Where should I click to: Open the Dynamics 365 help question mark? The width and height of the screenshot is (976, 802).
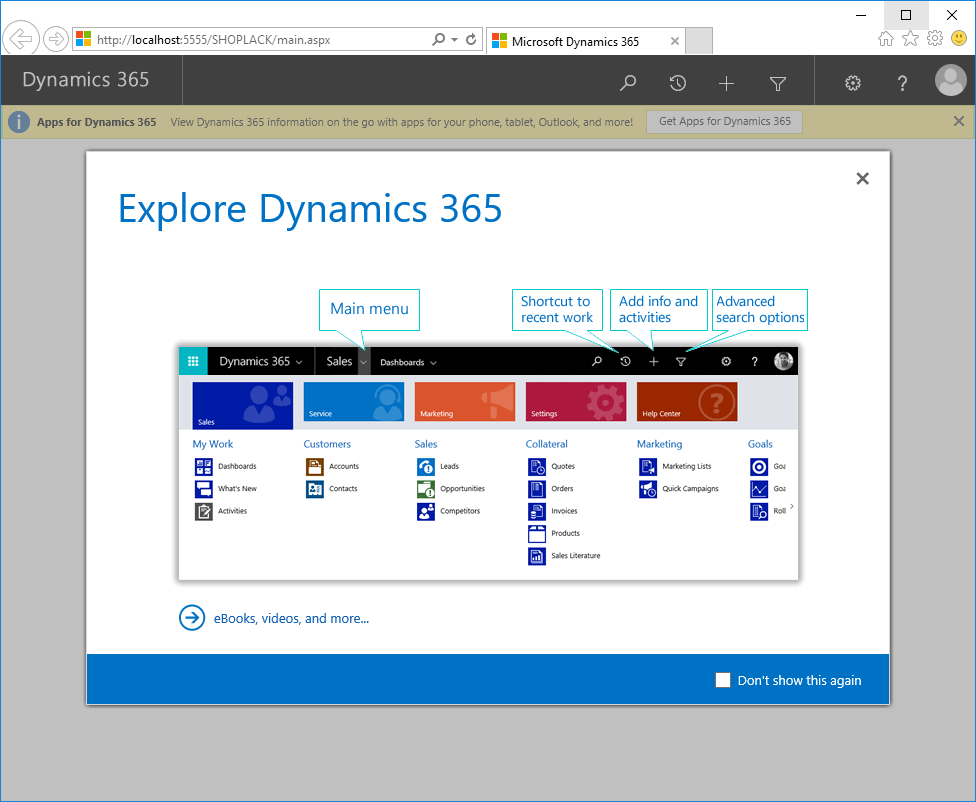(x=902, y=83)
